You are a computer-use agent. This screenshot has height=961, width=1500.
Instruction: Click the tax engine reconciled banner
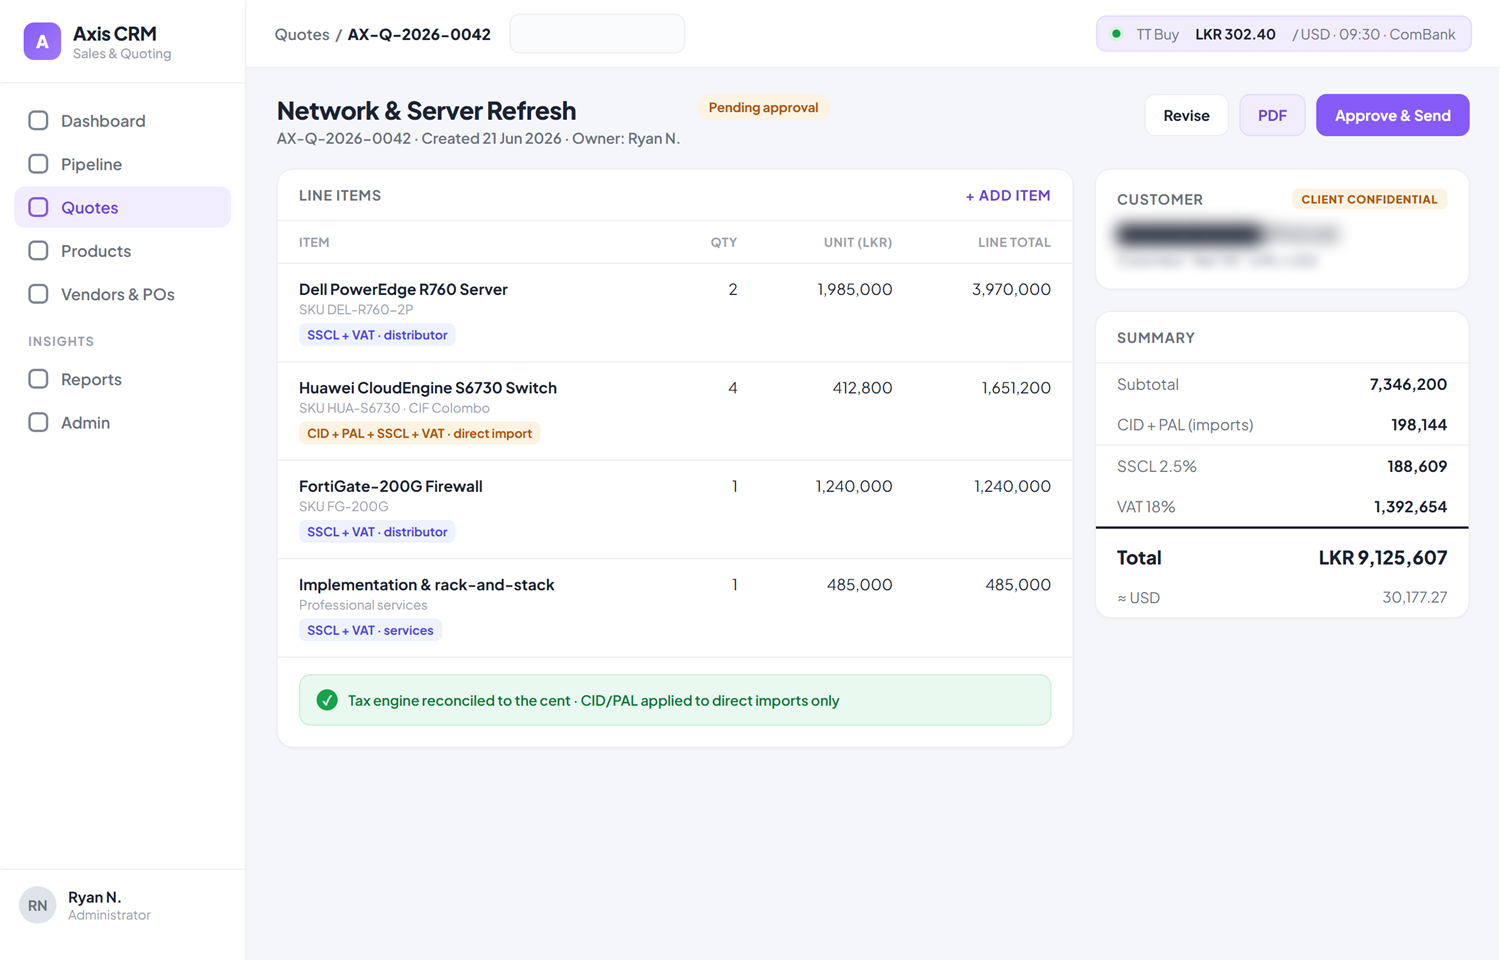coord(675,700)
